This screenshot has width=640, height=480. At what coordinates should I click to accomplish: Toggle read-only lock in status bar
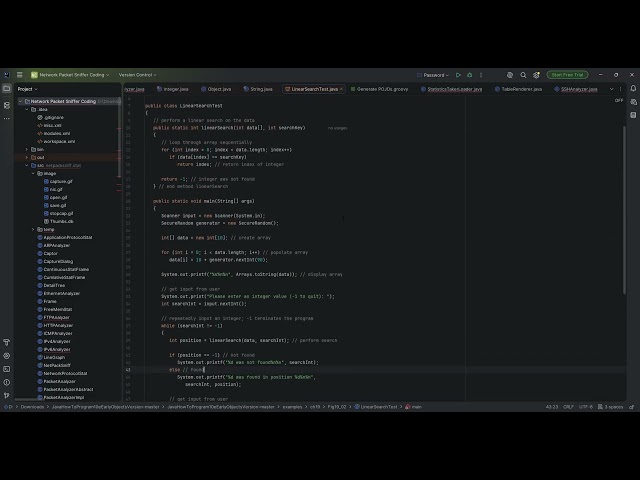631,407
